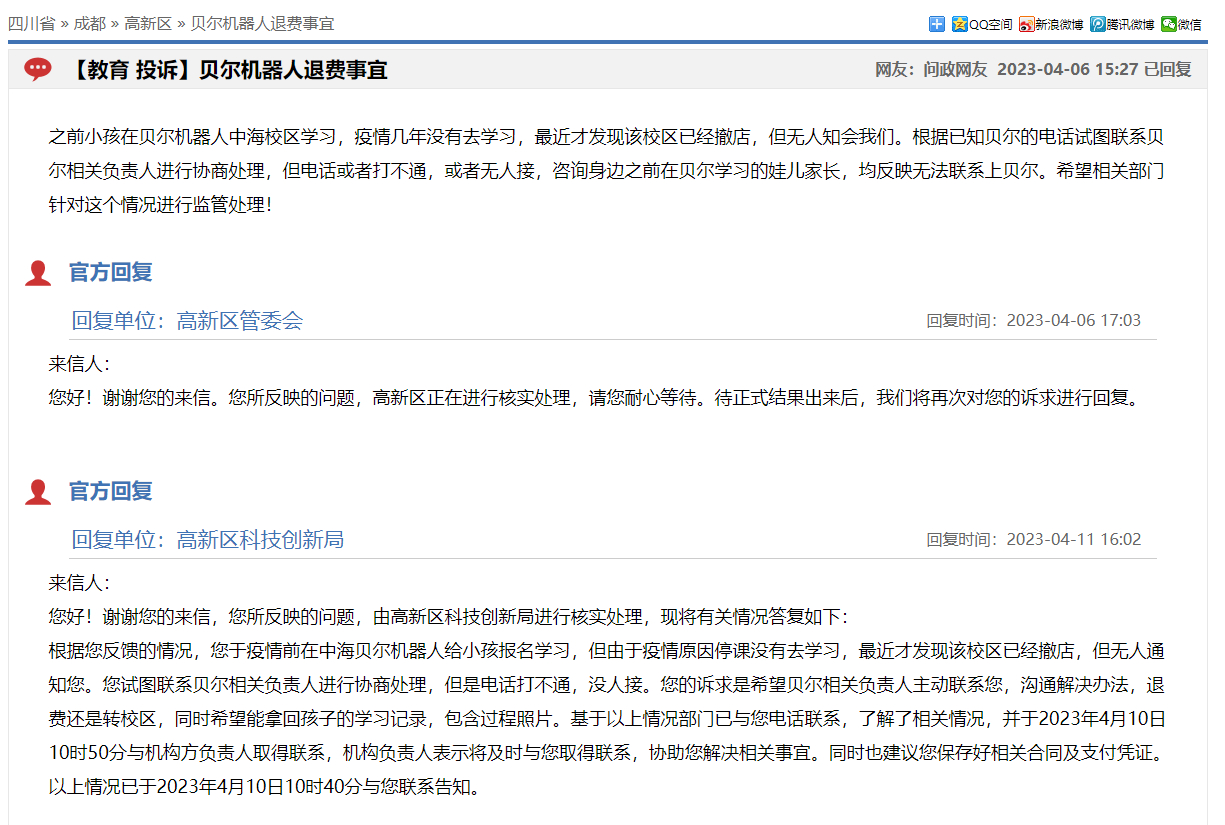Select the 问政网友 username

(955, 69)
